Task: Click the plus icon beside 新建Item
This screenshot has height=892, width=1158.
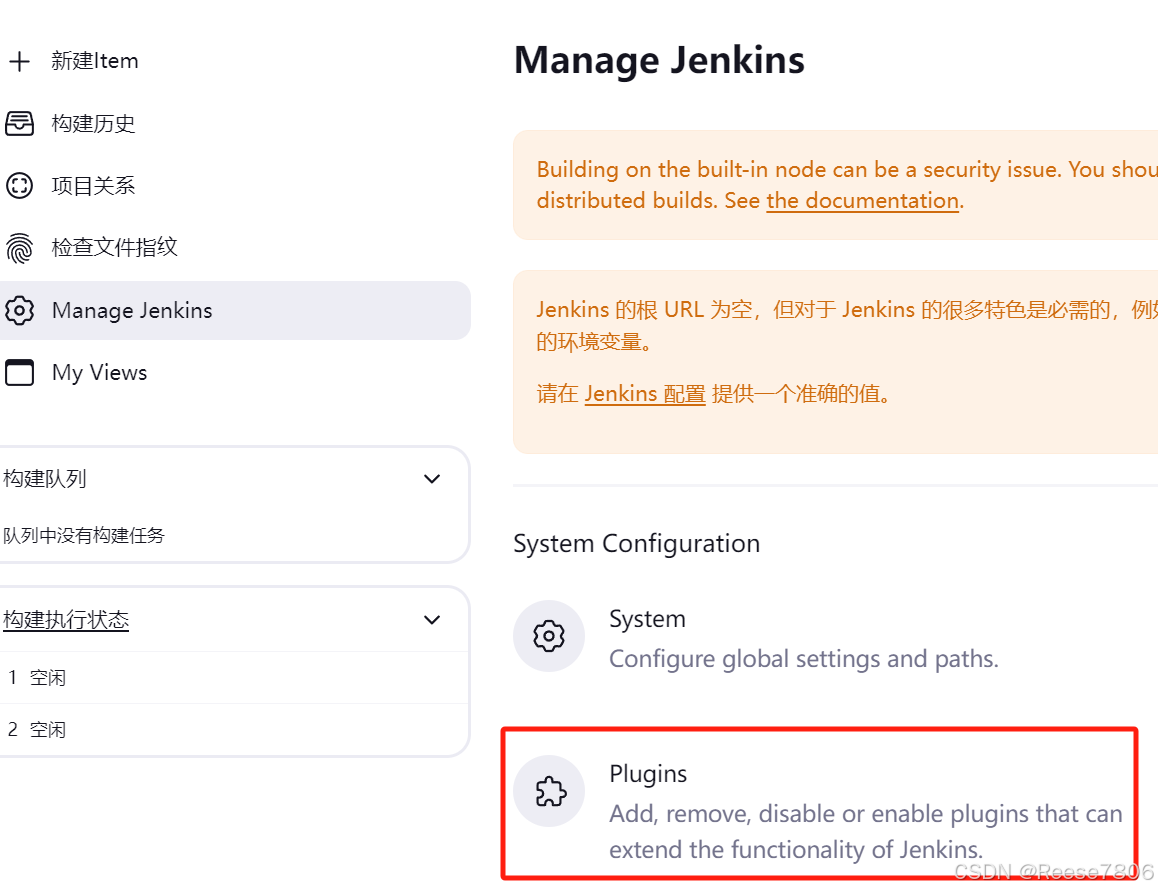Action: (x=19, y=61)
